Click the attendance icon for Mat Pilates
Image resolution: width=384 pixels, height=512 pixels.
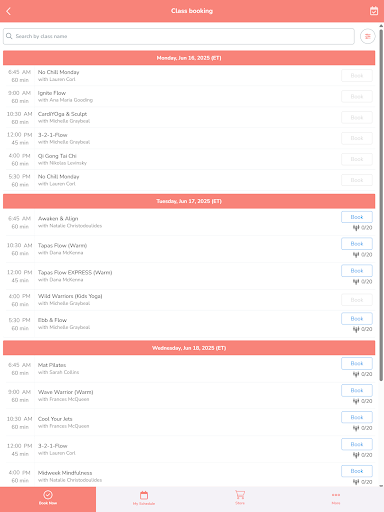coord(356,374)
